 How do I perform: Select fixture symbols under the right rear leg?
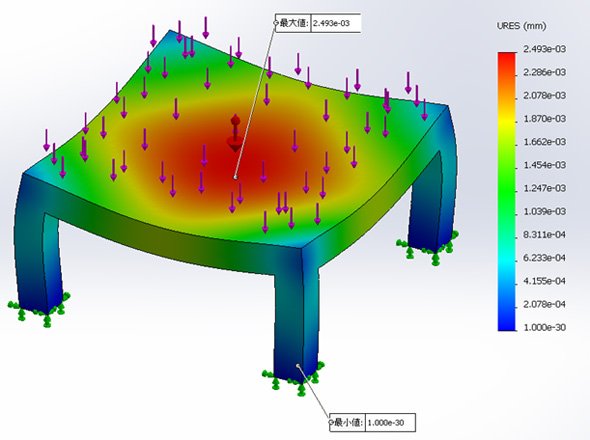point(428,248)
